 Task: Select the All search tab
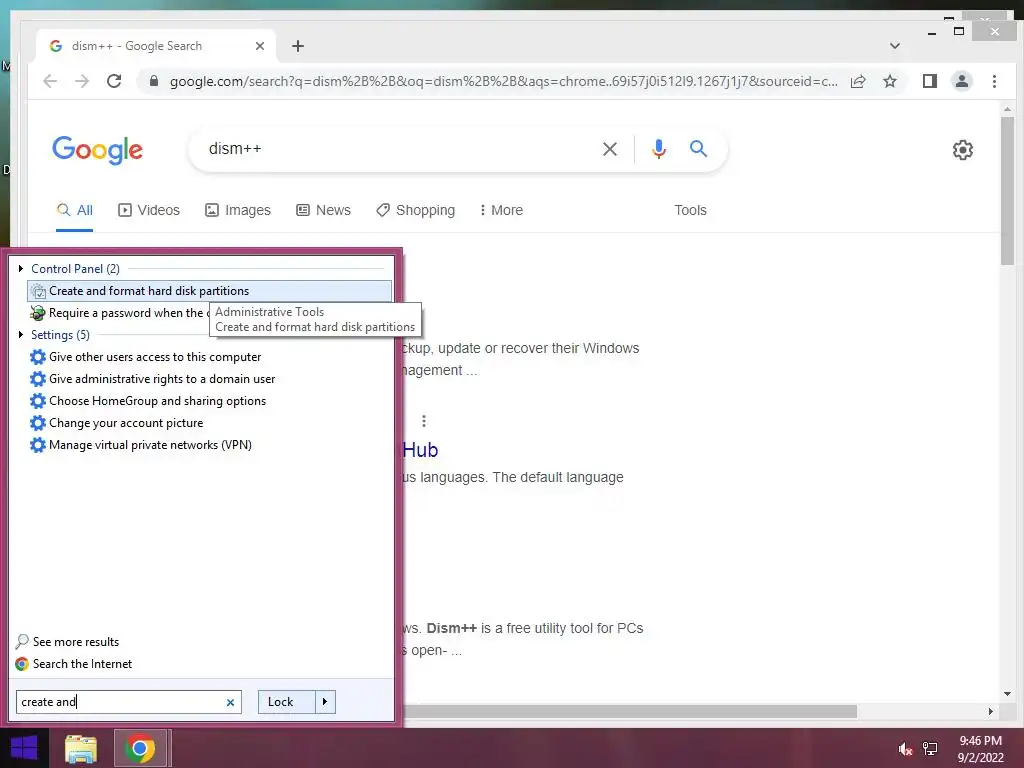(x=74, y=210)
